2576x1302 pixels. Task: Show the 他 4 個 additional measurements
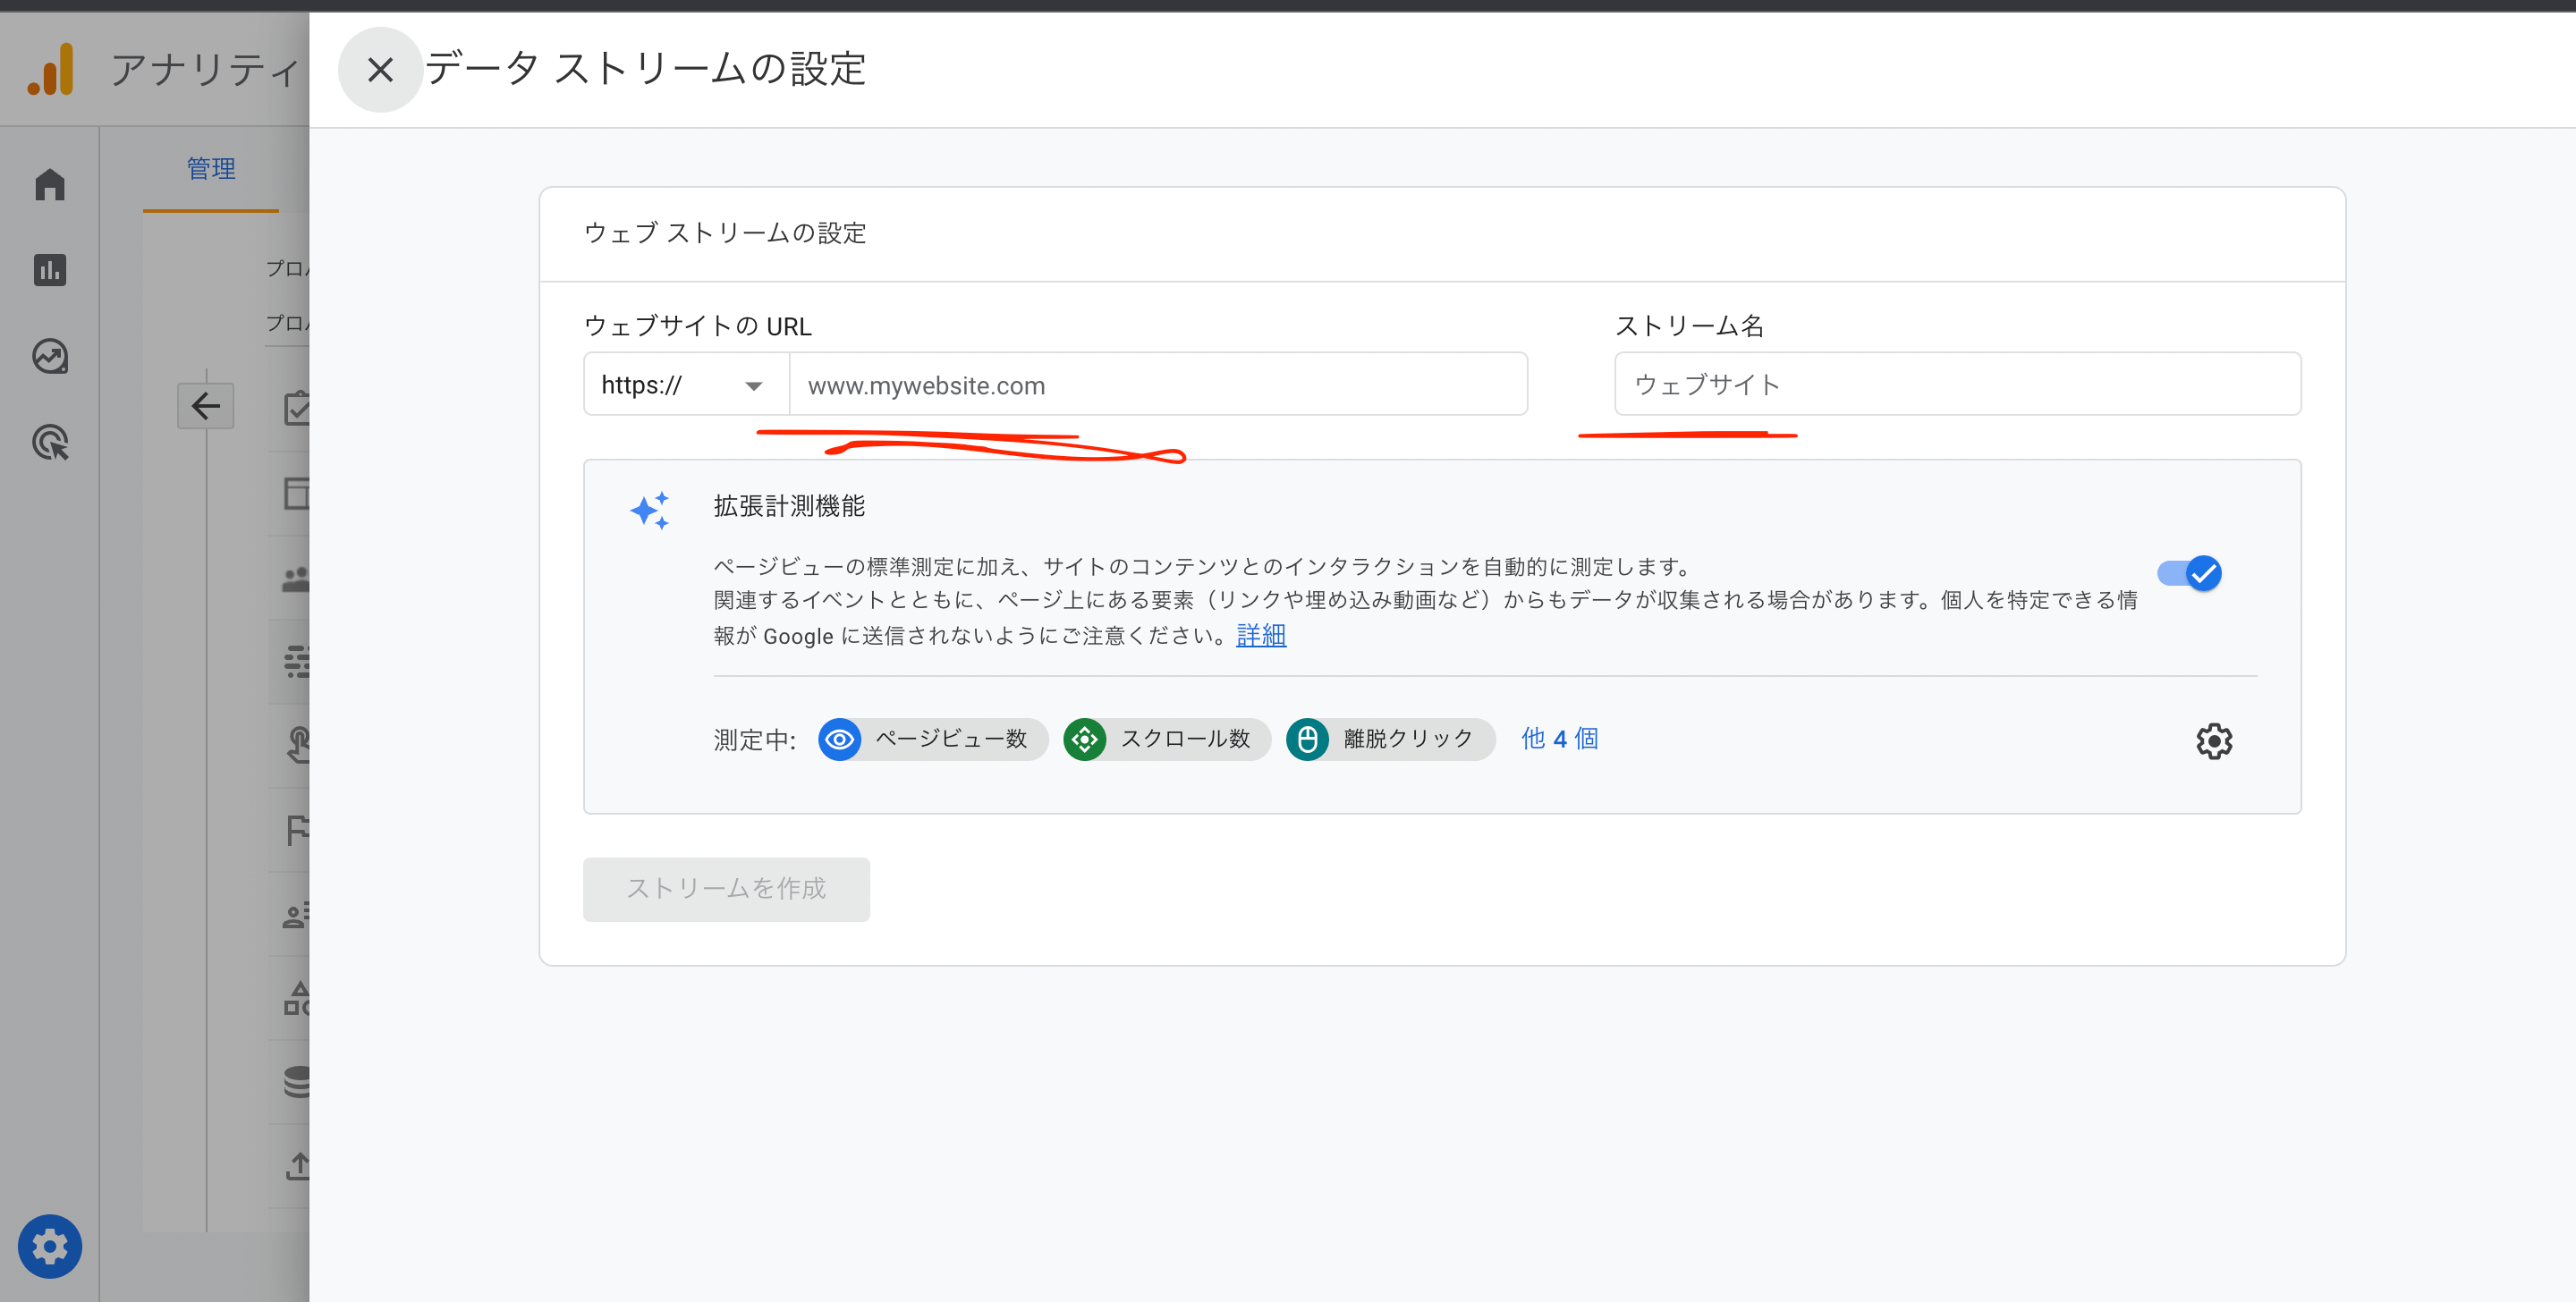(1558, 739)
